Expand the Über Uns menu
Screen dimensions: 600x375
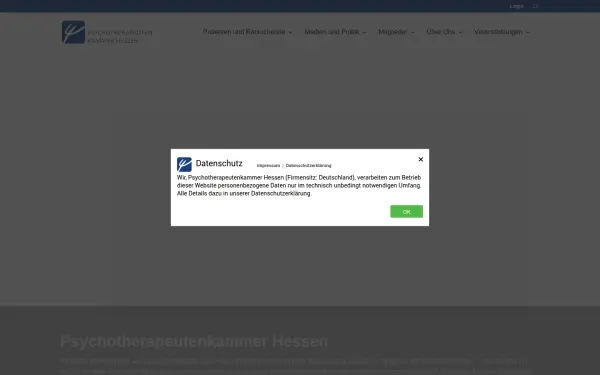point(444,32)
